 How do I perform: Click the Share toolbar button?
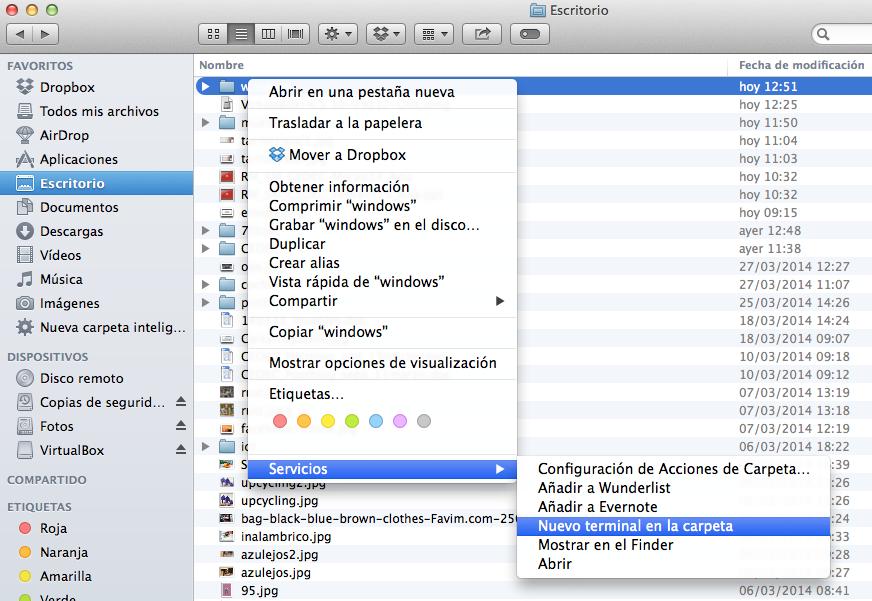(483, 34)
